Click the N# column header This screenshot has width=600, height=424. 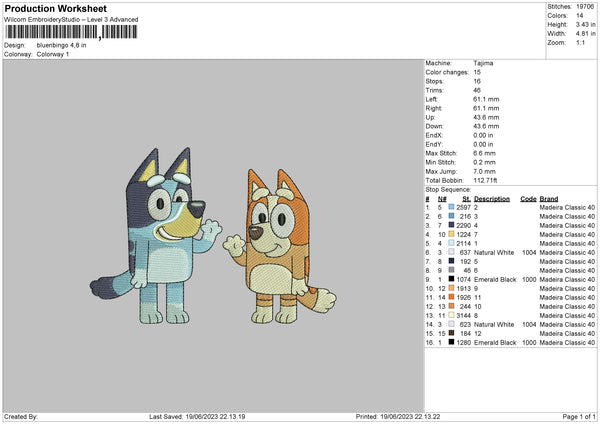(442, 199)
